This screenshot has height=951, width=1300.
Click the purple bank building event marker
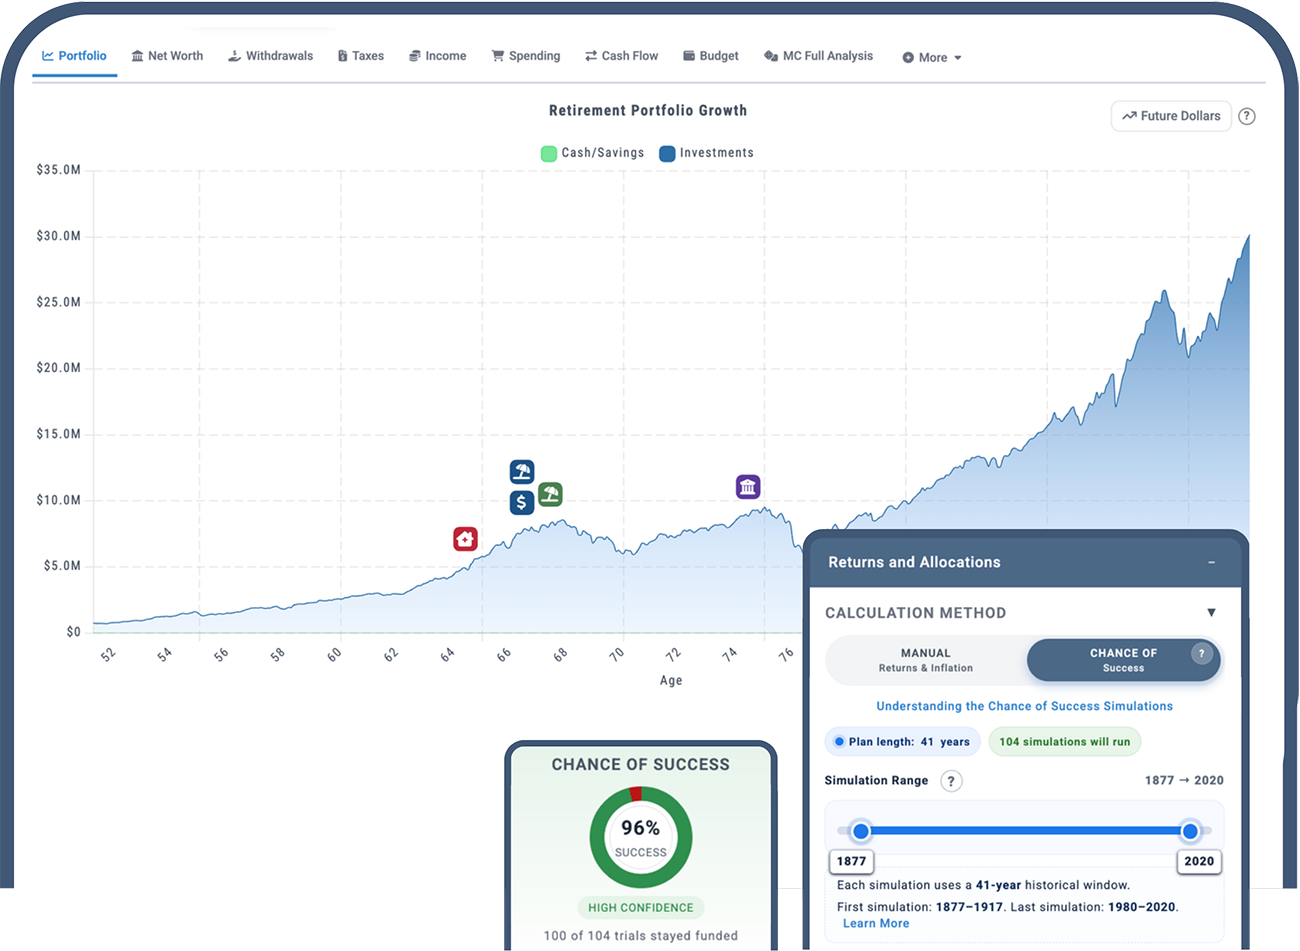point(748,487)
